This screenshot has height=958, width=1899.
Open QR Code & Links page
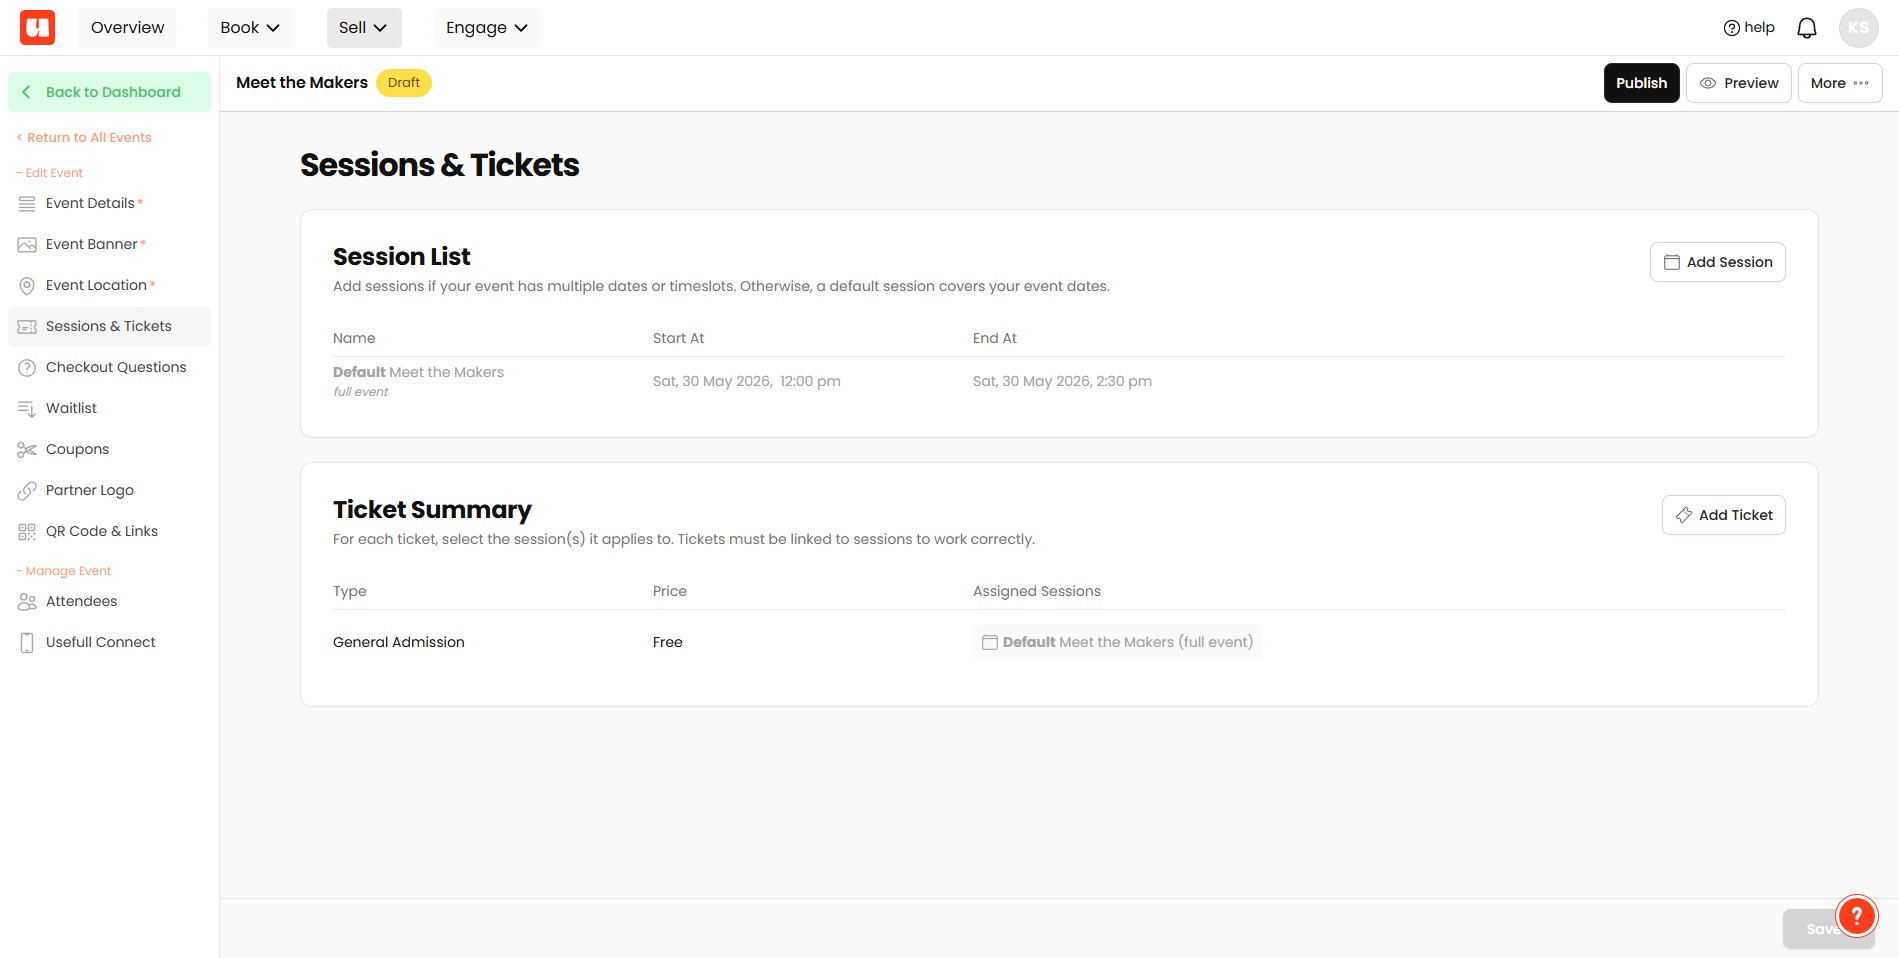(109, 531)
